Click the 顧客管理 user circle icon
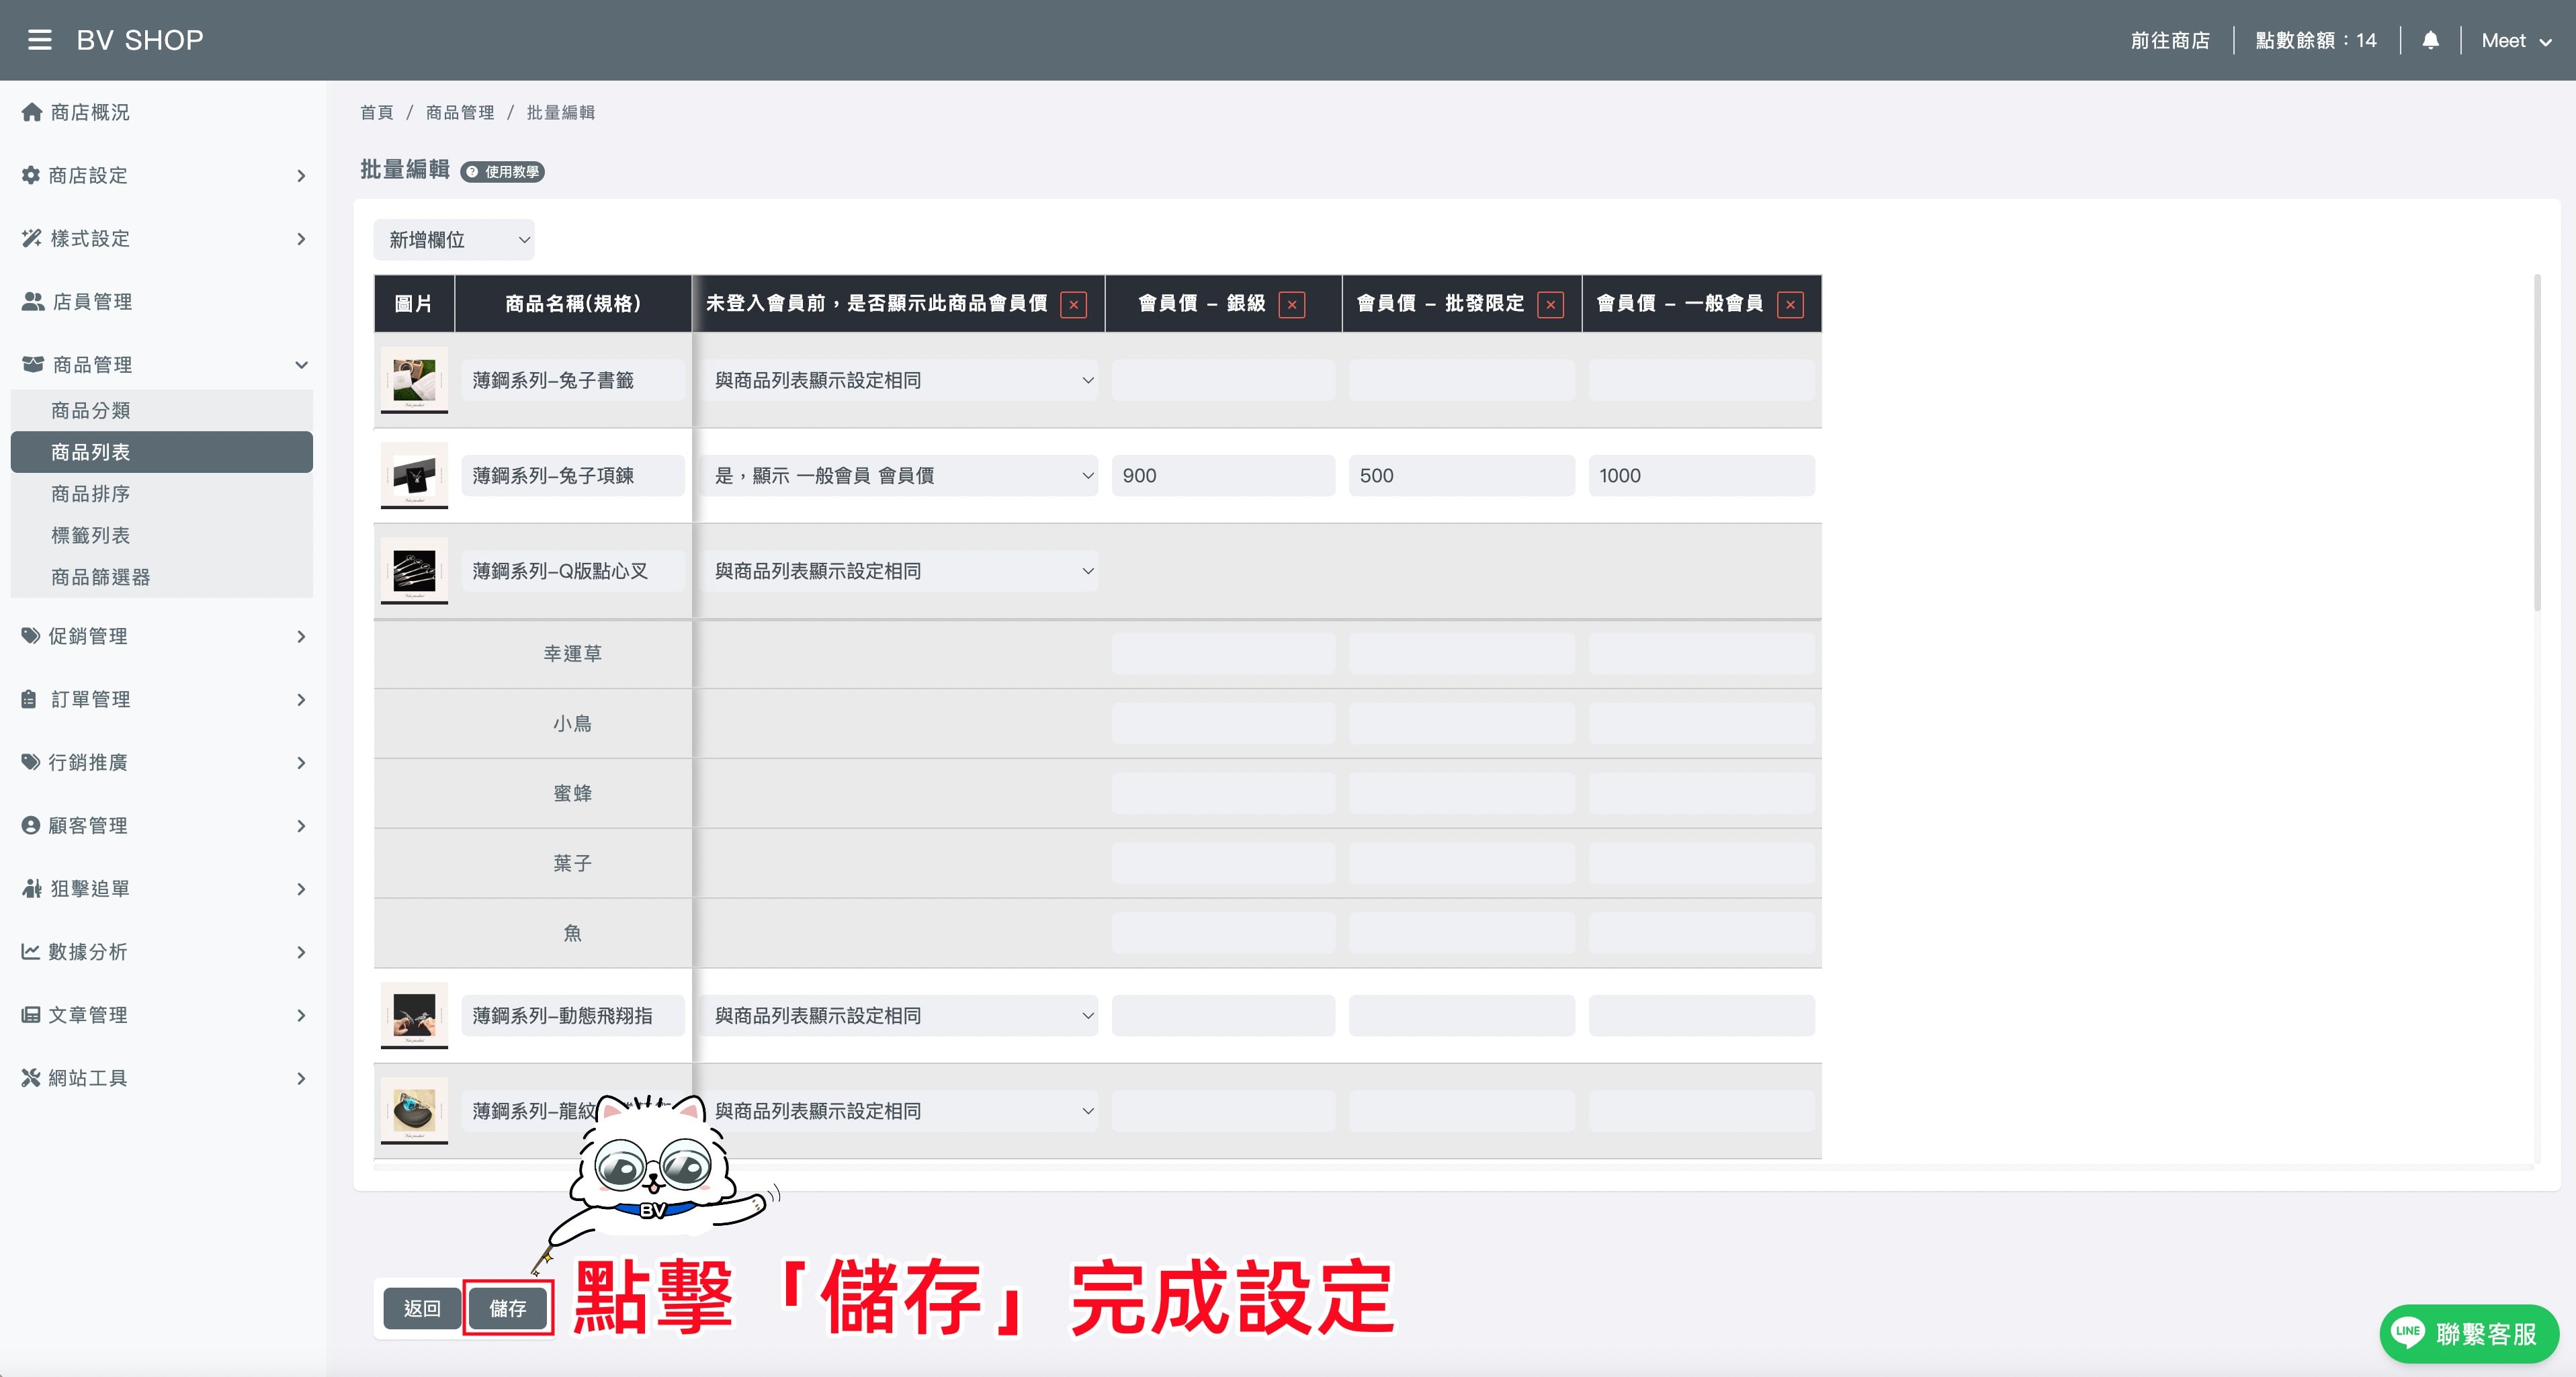The image size is (2576, 1377). (31, 825)
